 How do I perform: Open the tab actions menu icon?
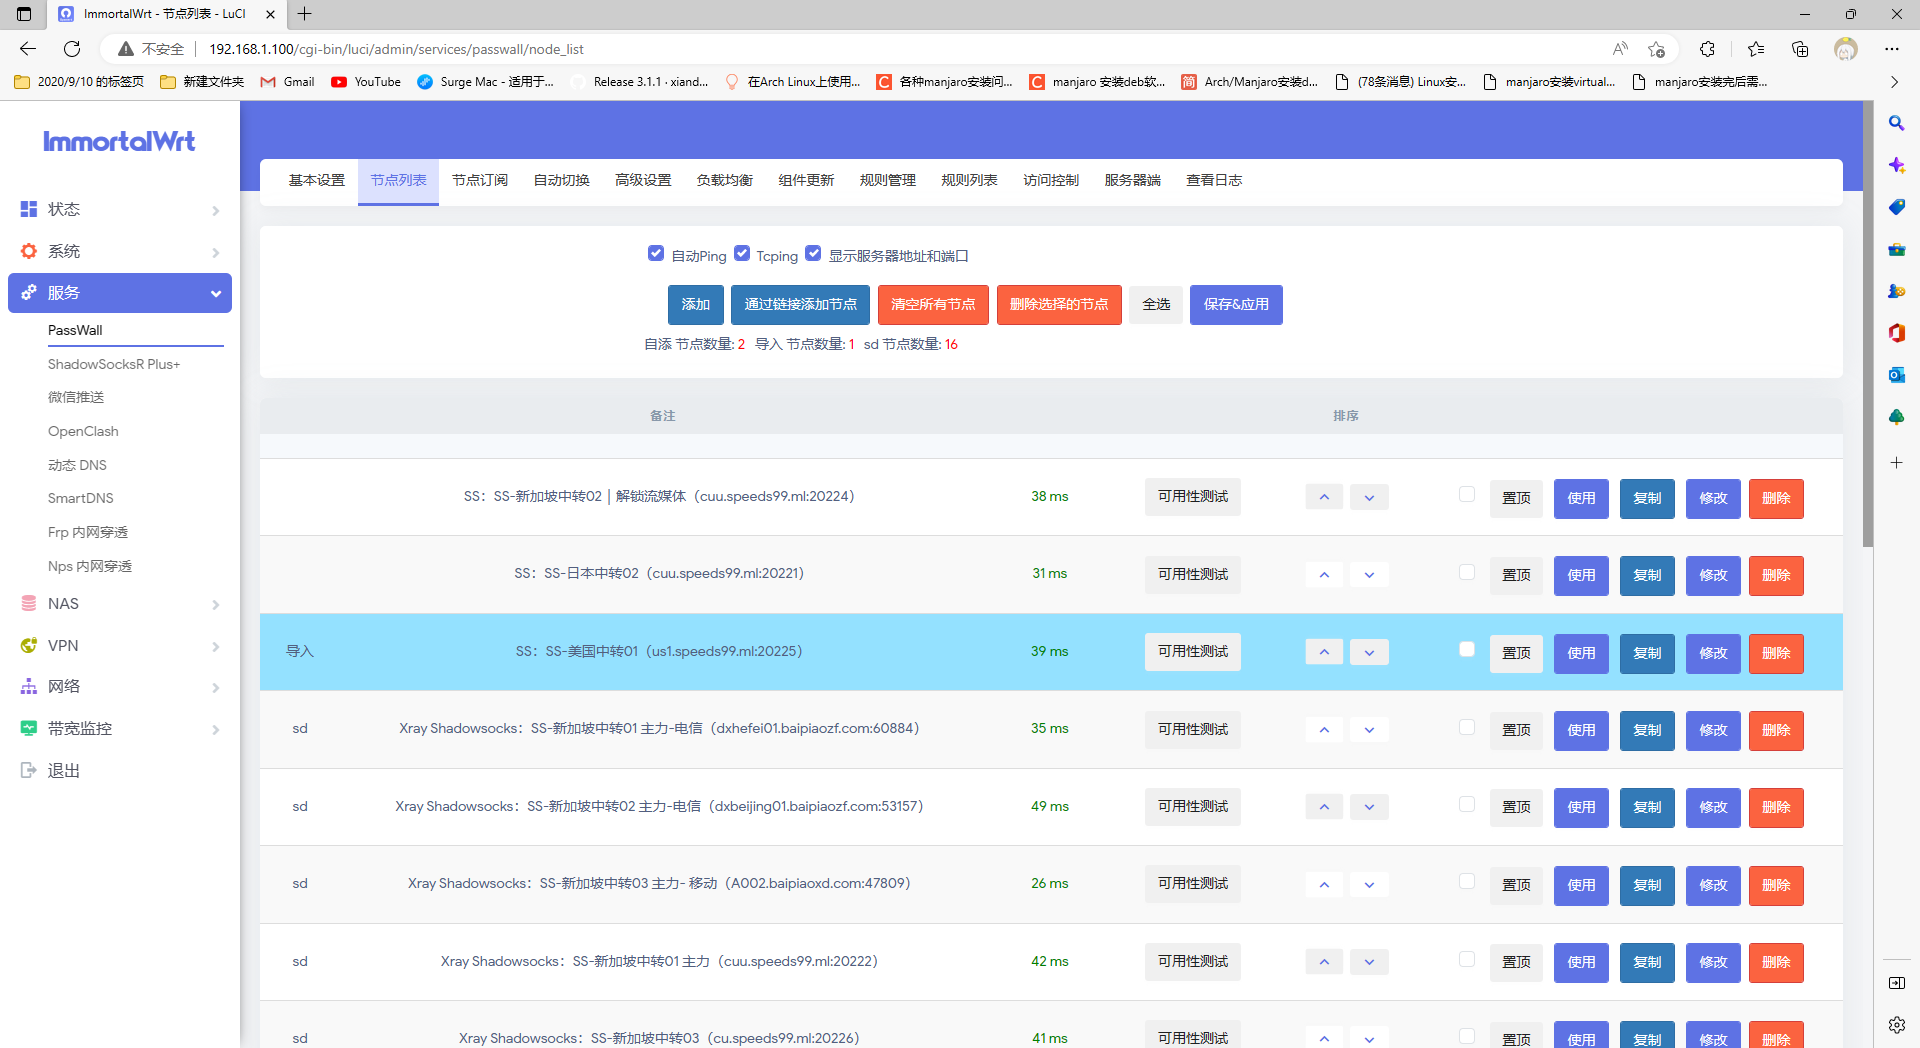pos(24,14)
